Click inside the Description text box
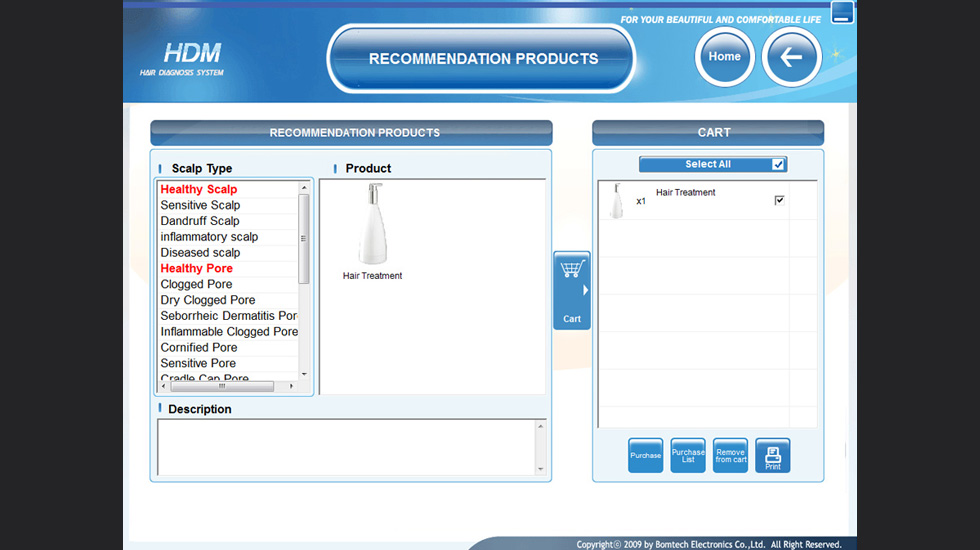 click(346, 446)
